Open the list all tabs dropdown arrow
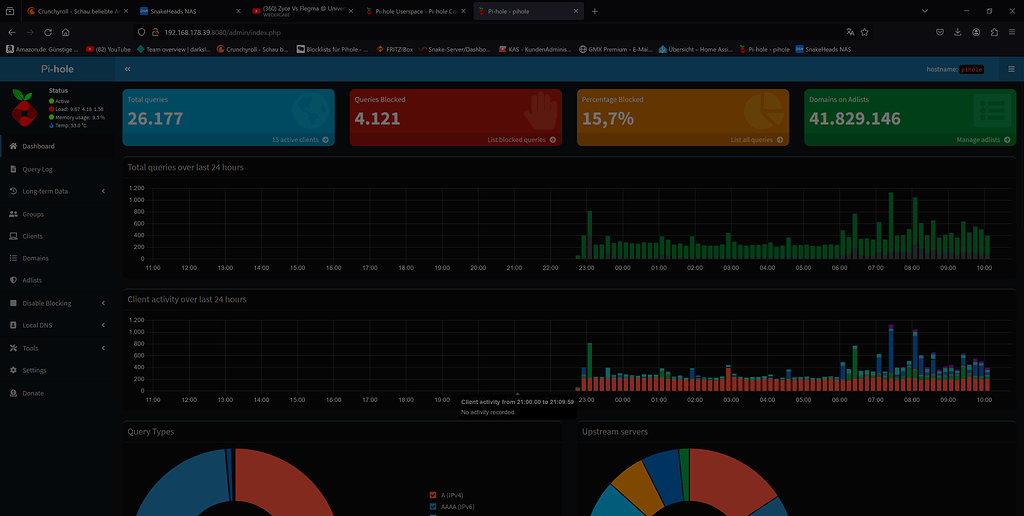The width and height of the screenshot is (1024, 516). click(x=925, y=11)
